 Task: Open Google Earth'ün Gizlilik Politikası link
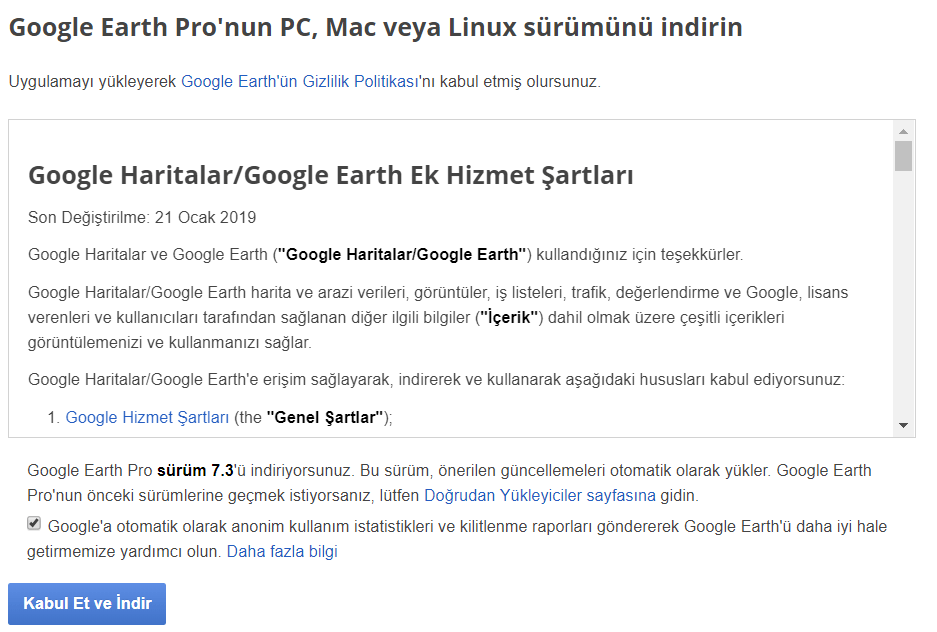click(299, 82)
